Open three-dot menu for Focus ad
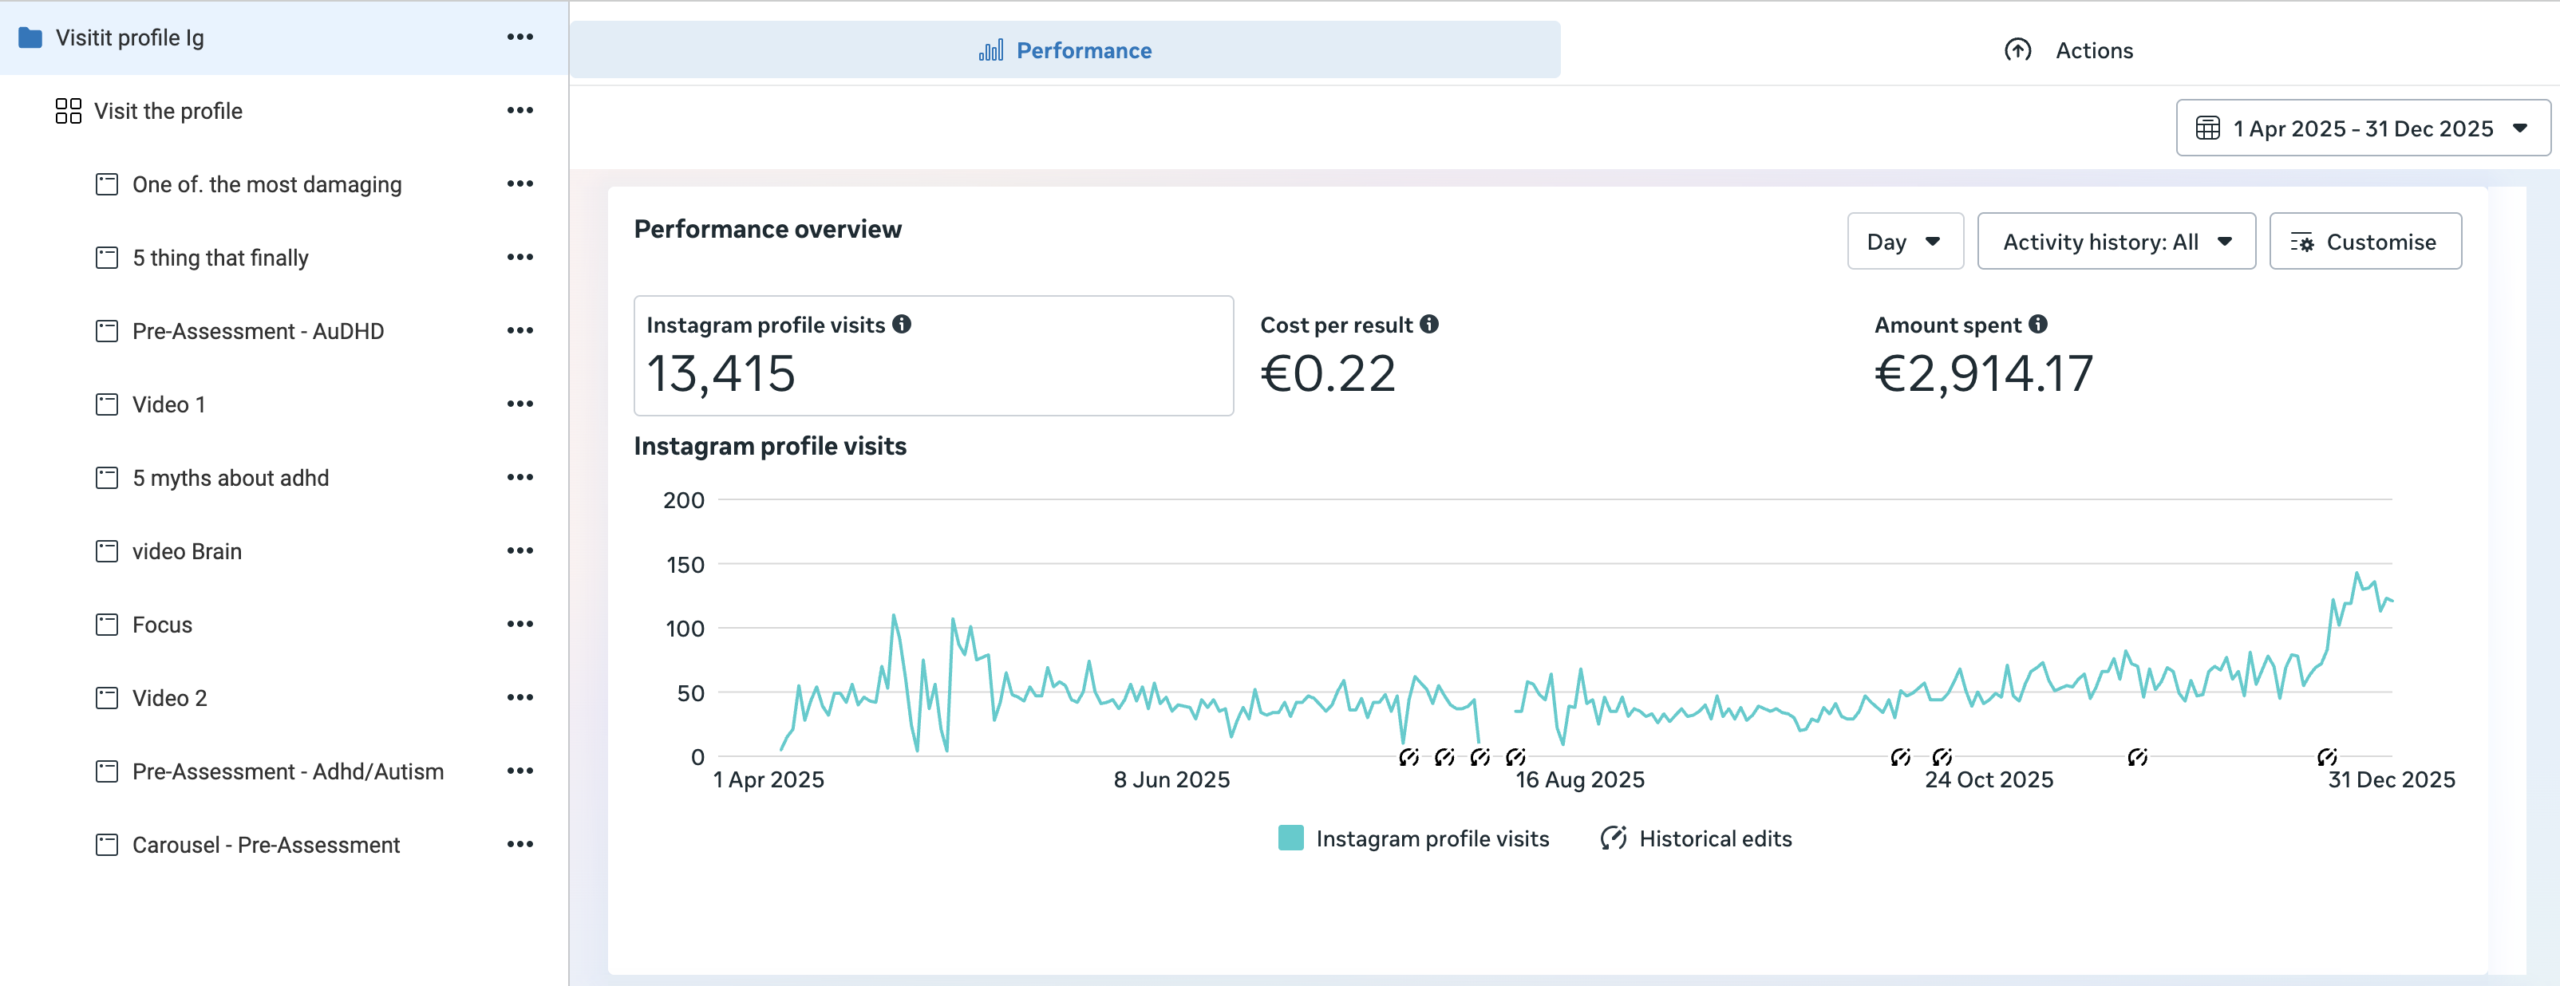 [x=520, y=624]
